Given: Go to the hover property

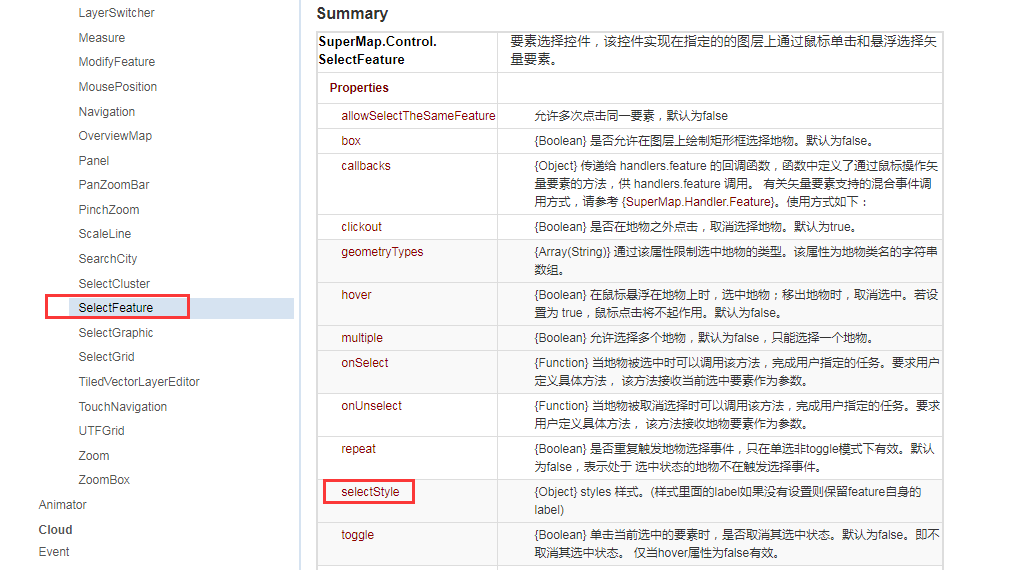Looking at the screenshot, I should pyautogui.click(x=356, y=295).
